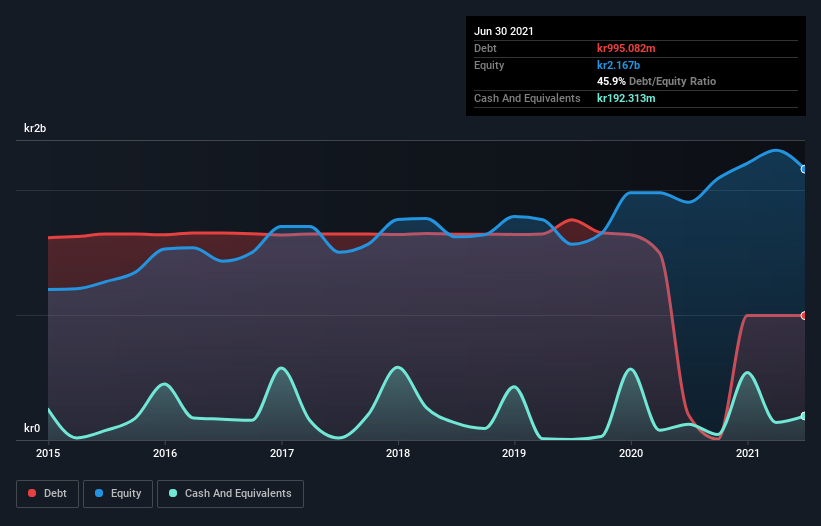Screen dimensions: 821x526
Task: Select the Debt endpoint marker on red line
Action: tap(804, 316)
